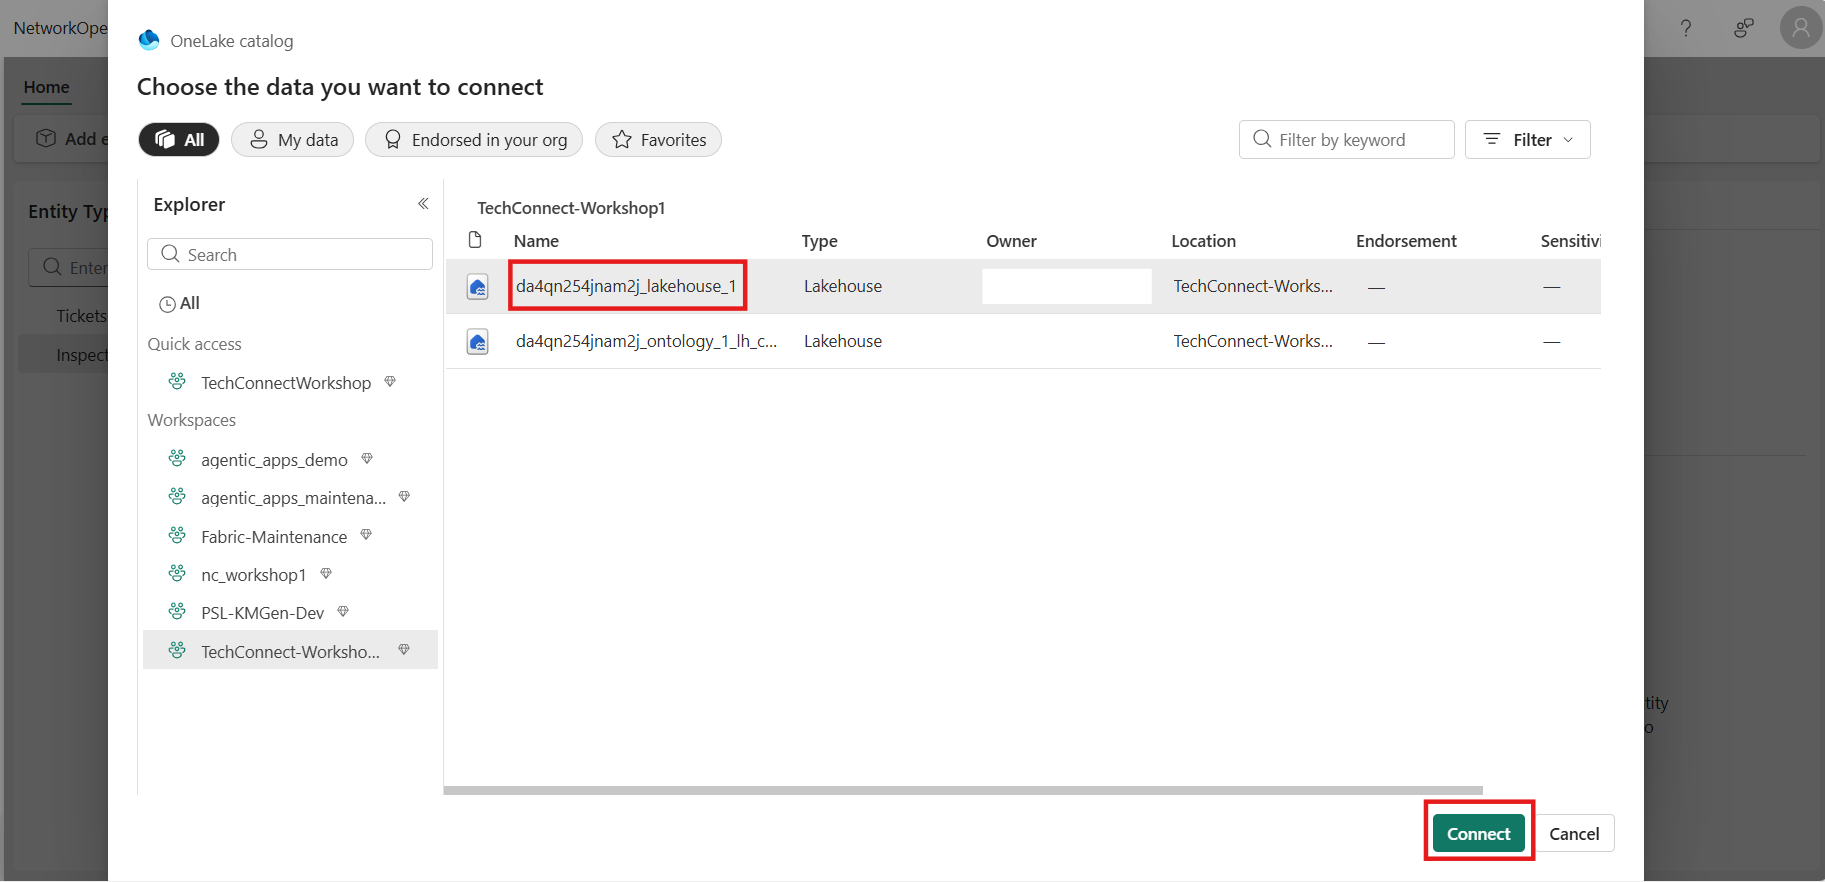Screen dimensions: 1825x882
Task: Sort by the Endorsement column header
Action: click(1406, 241)
